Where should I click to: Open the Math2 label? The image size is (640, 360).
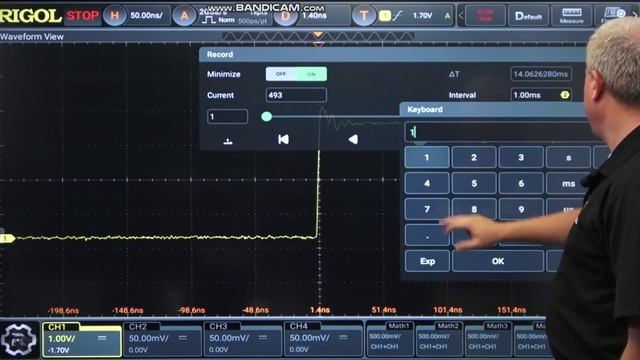(448, 326)
